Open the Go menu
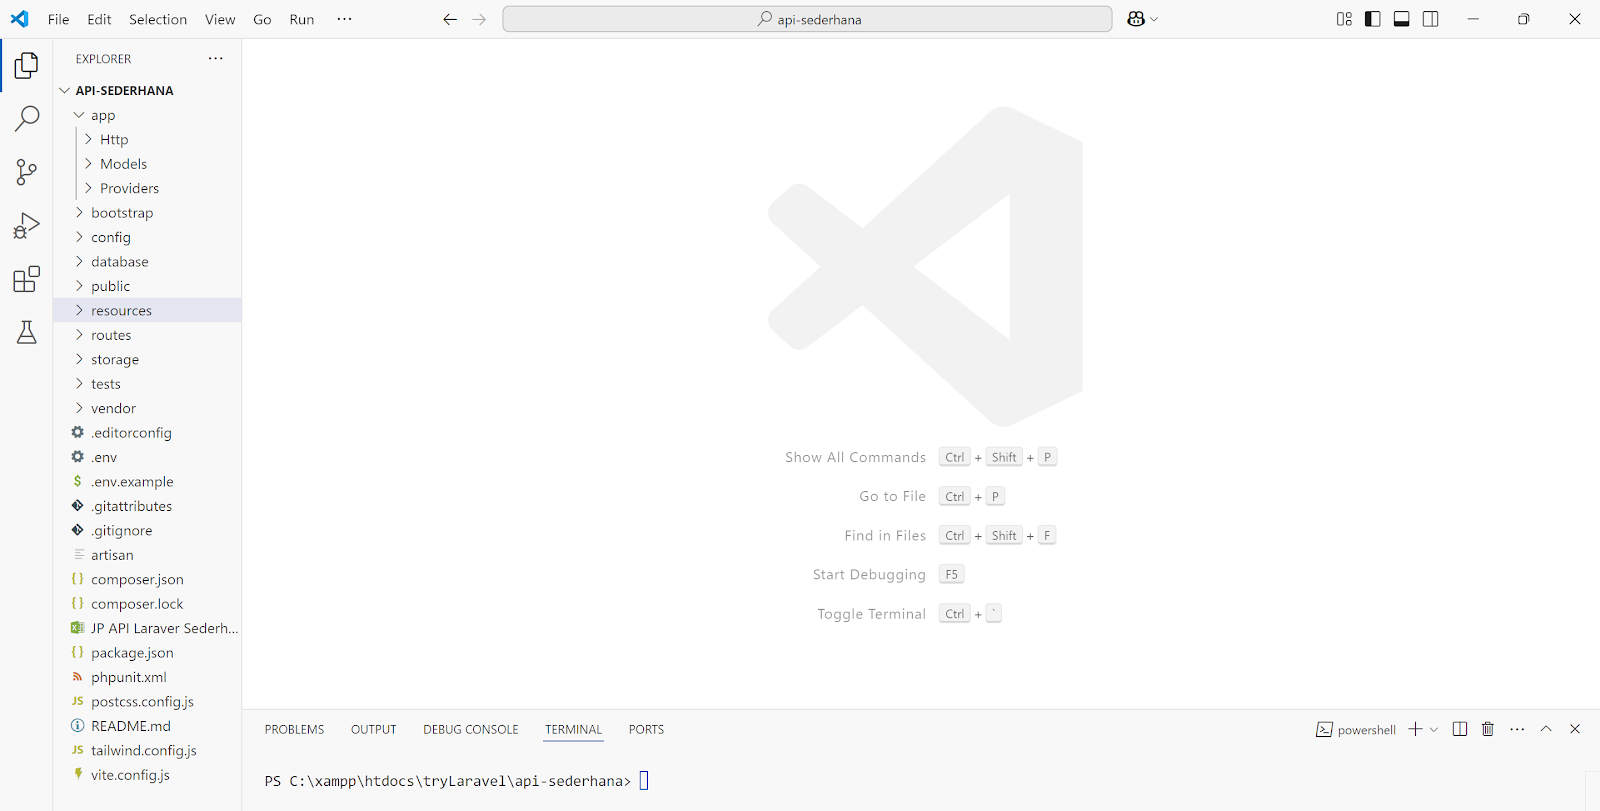The height and width of the screenshot is (811, 1600). pos(262,19)
